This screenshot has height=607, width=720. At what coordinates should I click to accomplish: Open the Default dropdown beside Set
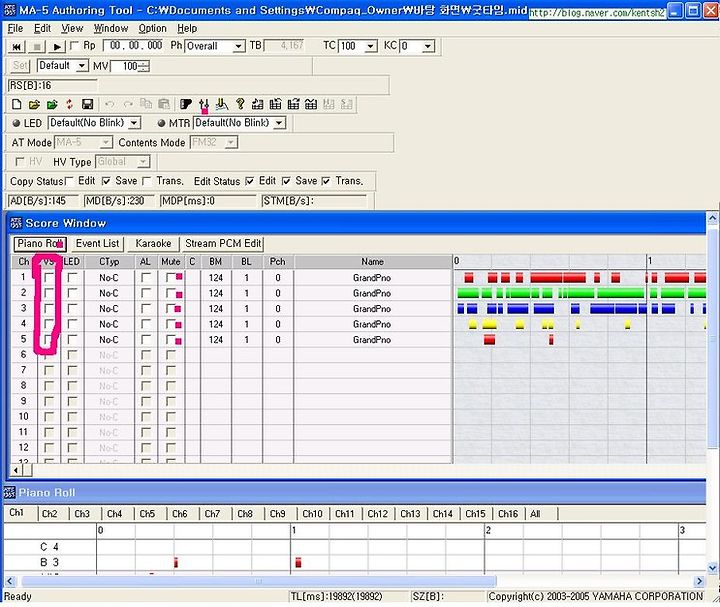tap(82, 66)
